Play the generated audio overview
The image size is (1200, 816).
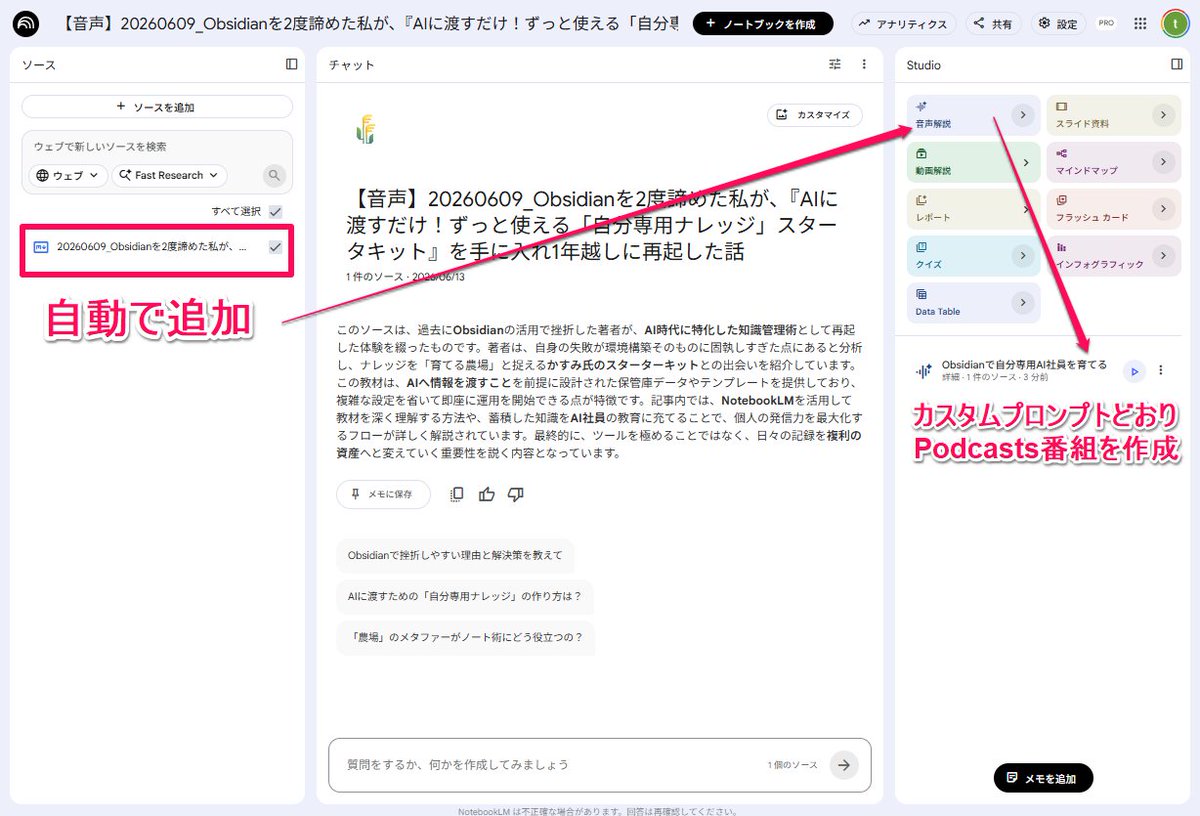tap(1133, 371)
